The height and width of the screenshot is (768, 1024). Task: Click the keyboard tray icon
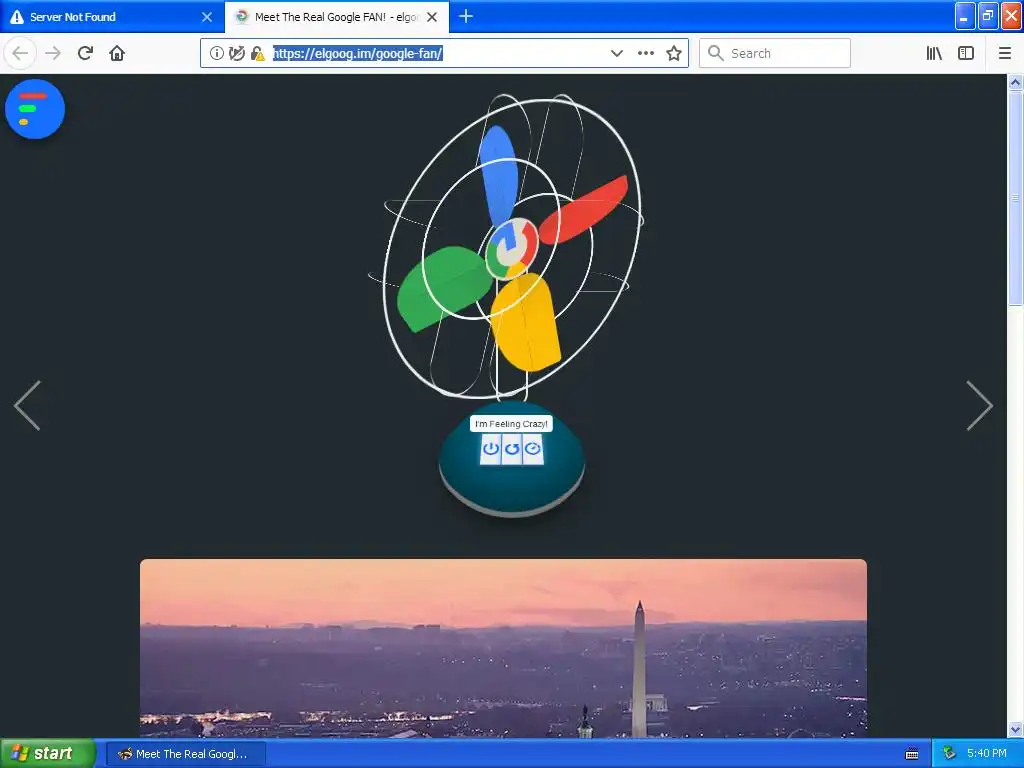click(x=912, y=754)
